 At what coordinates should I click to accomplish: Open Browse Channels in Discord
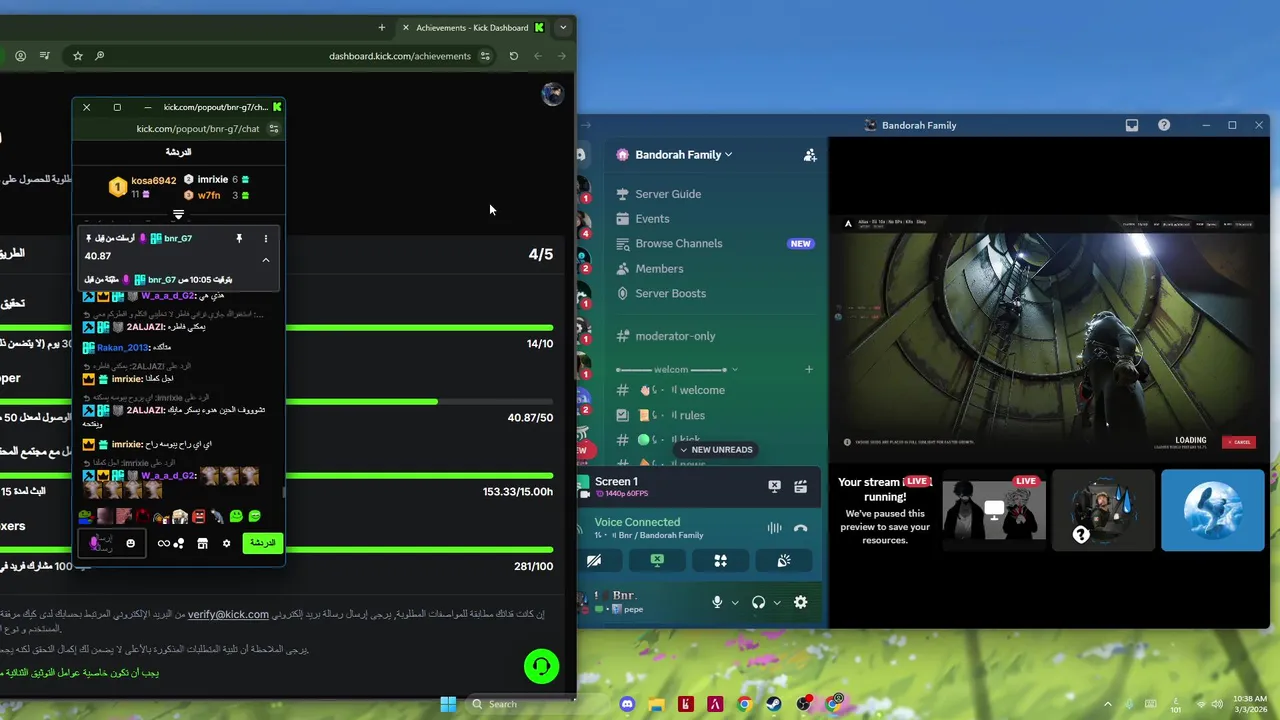coord(678,244)
